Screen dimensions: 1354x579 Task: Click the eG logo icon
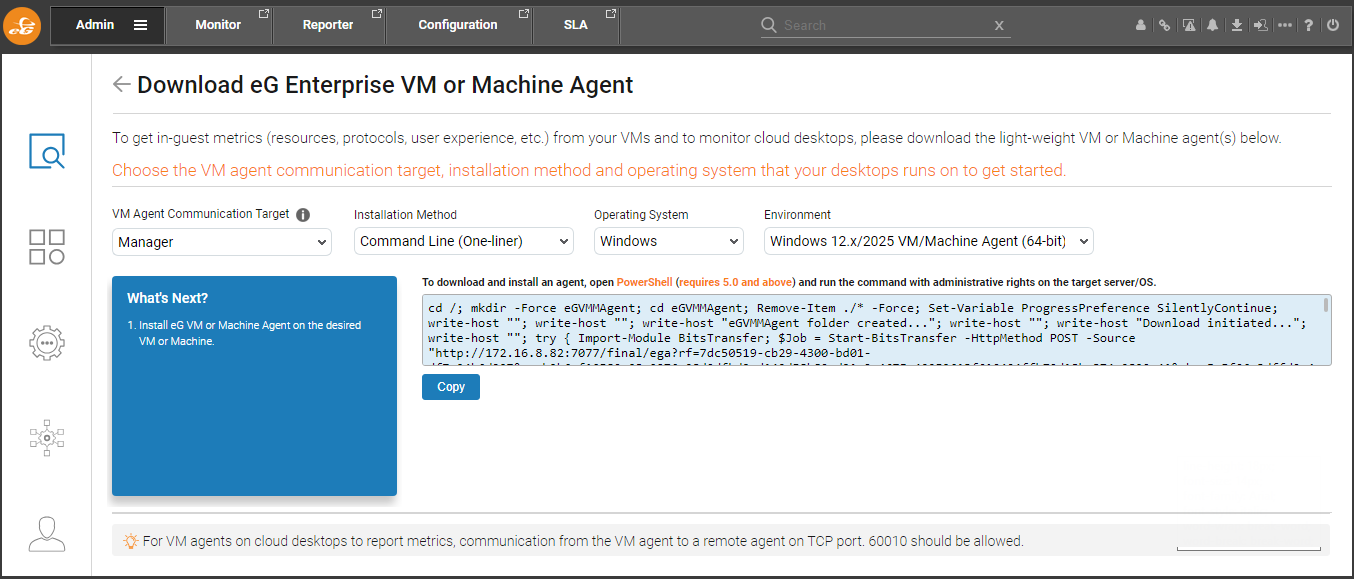(x=22, y=25)
